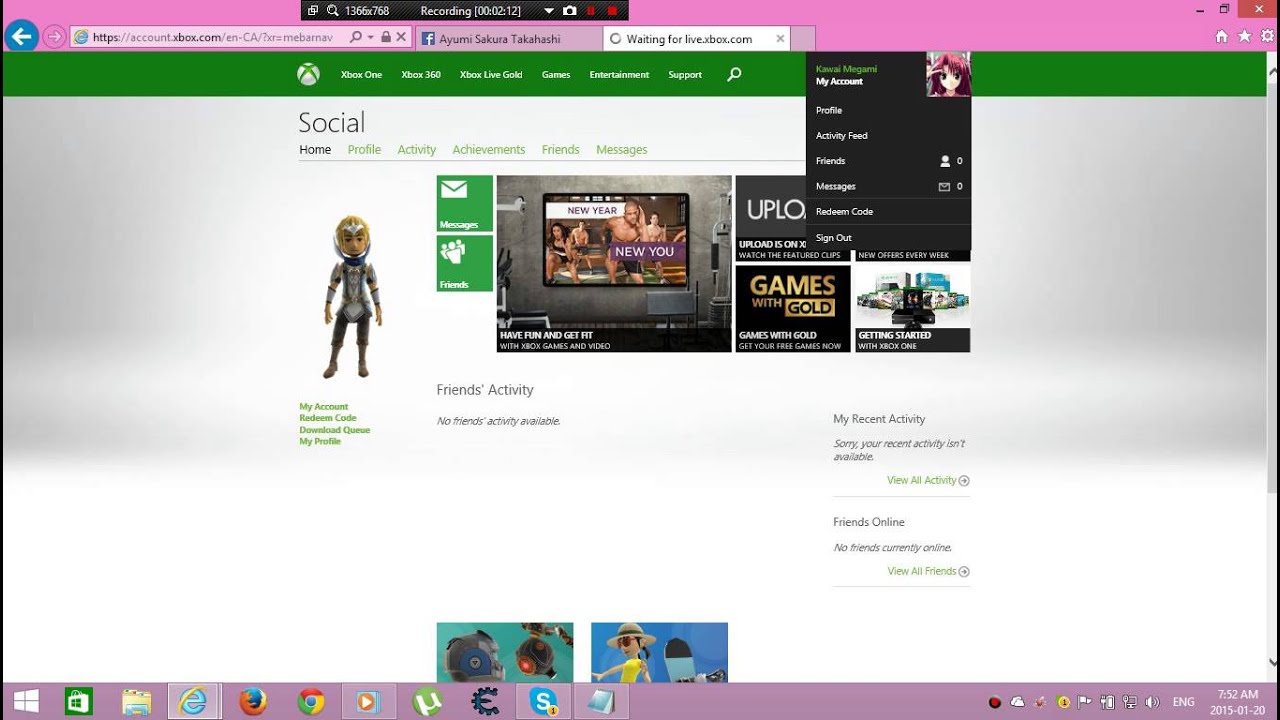Open Support nav menu
The image size is (1280, 720).
tap(685, 75)
